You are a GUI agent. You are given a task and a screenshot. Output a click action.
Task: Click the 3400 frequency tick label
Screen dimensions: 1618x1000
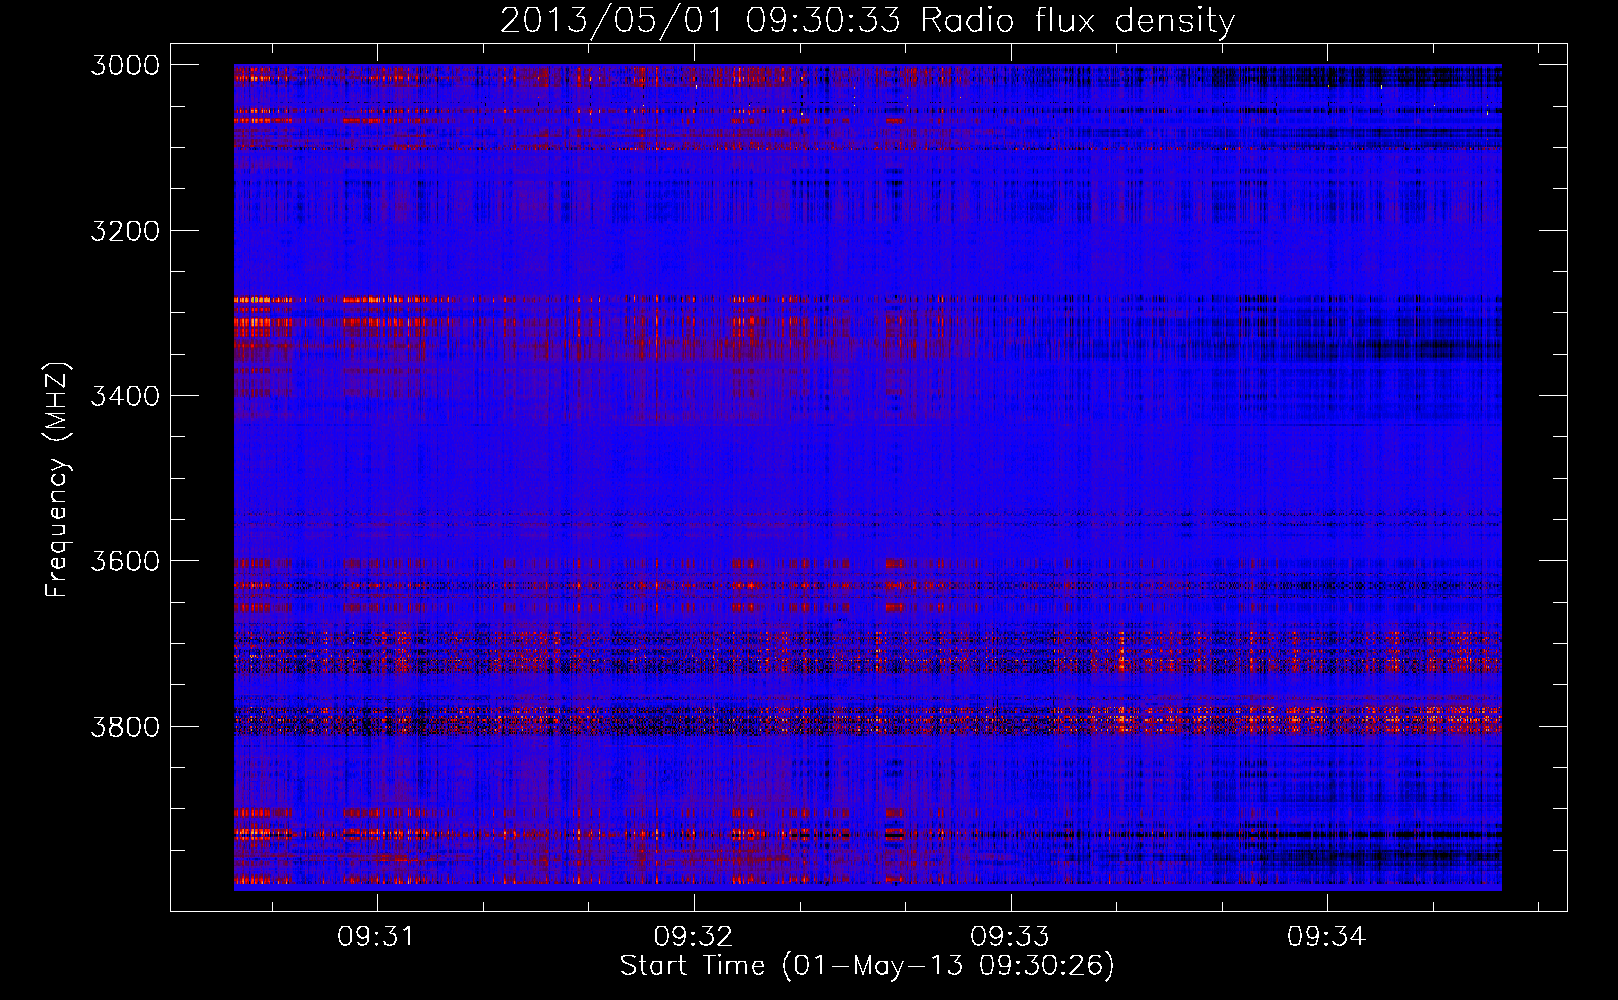tap(125, 396)
